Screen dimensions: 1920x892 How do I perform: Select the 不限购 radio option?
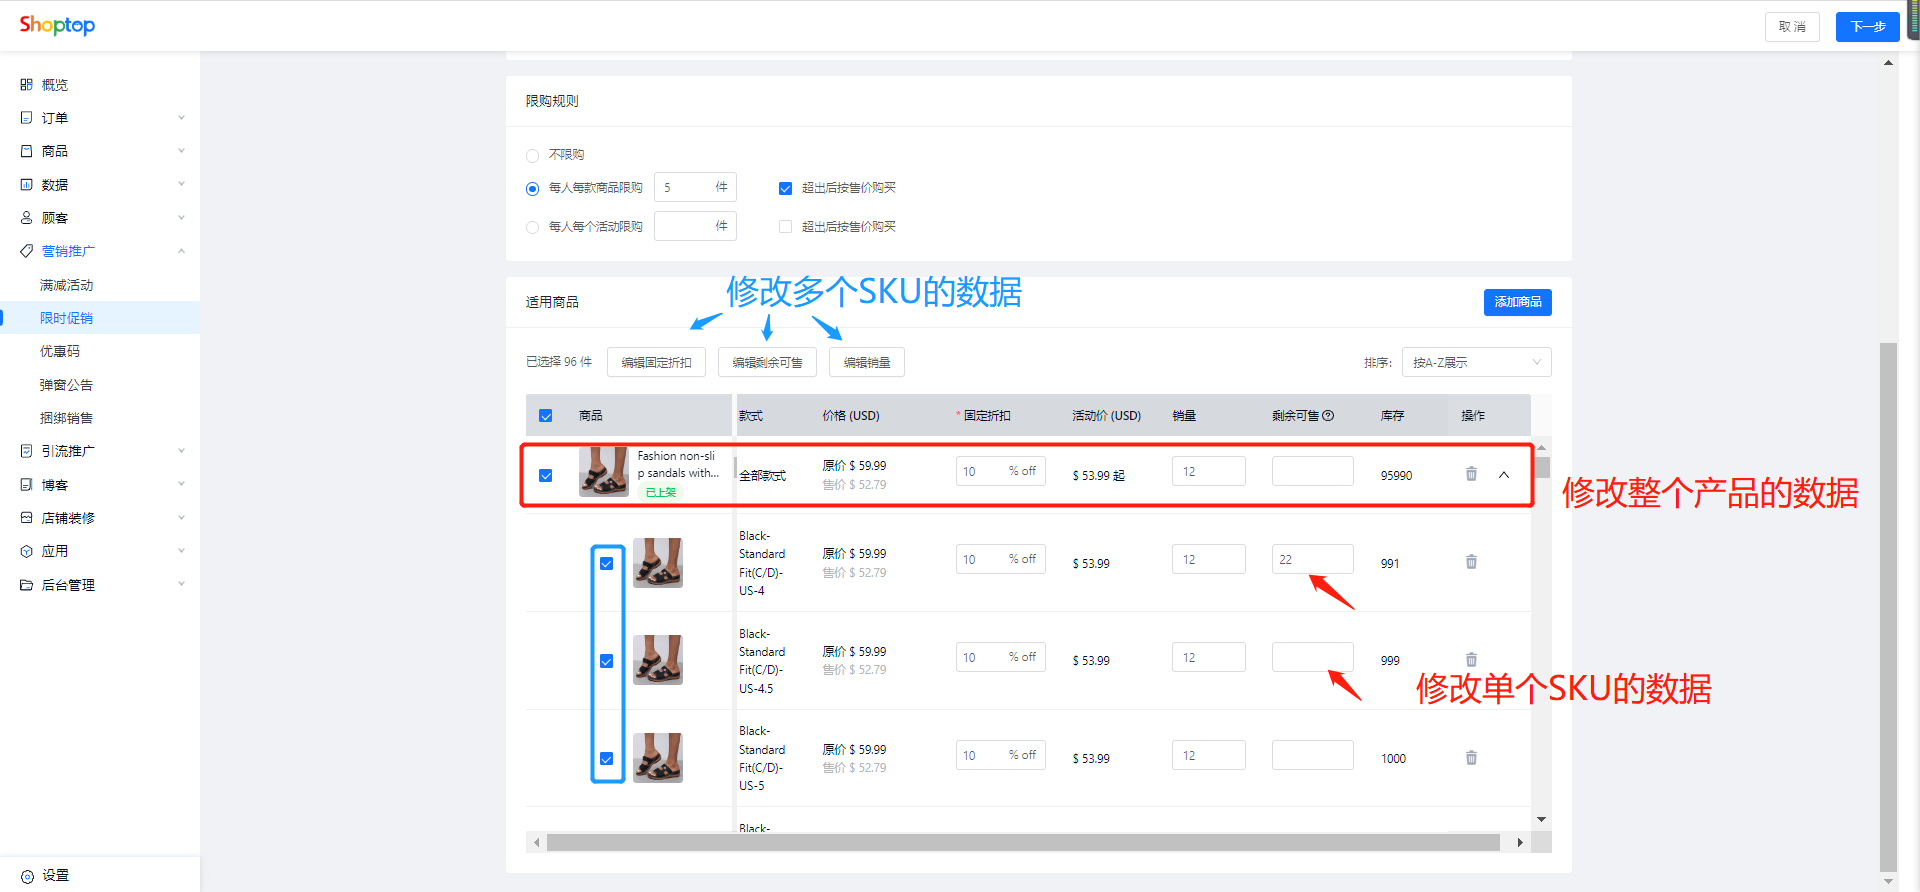pyautogui.click(x=532, y=156)
